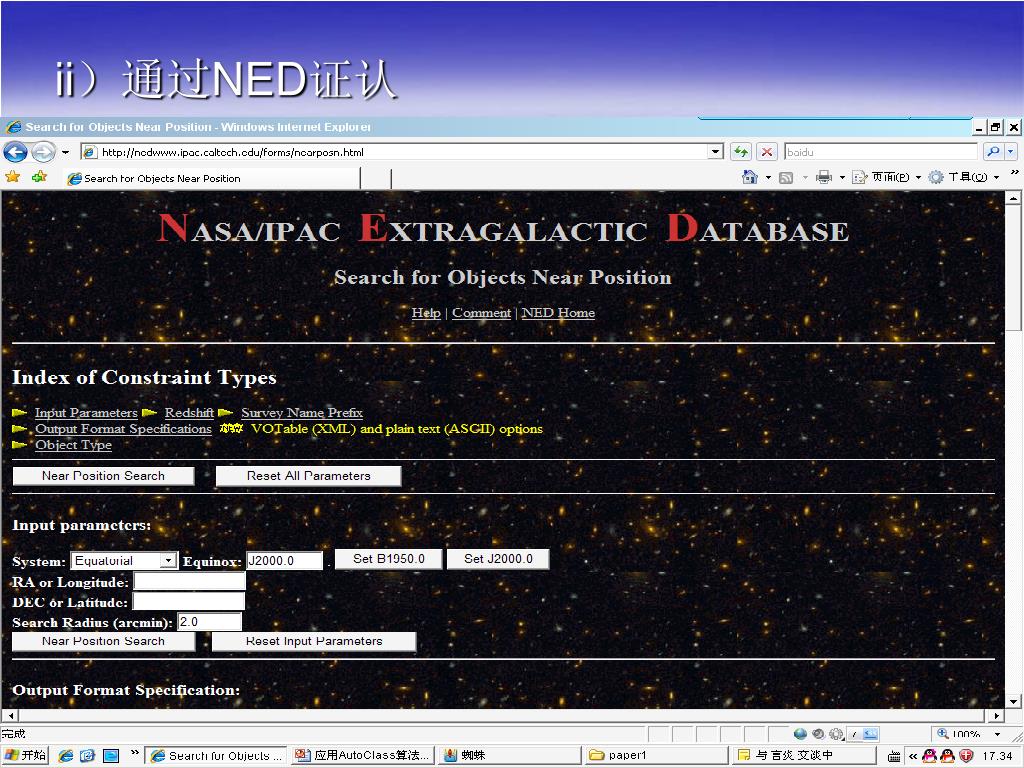
Task: Click the Equinox J2000.0 input field
Action: click(x=284, y=561)
